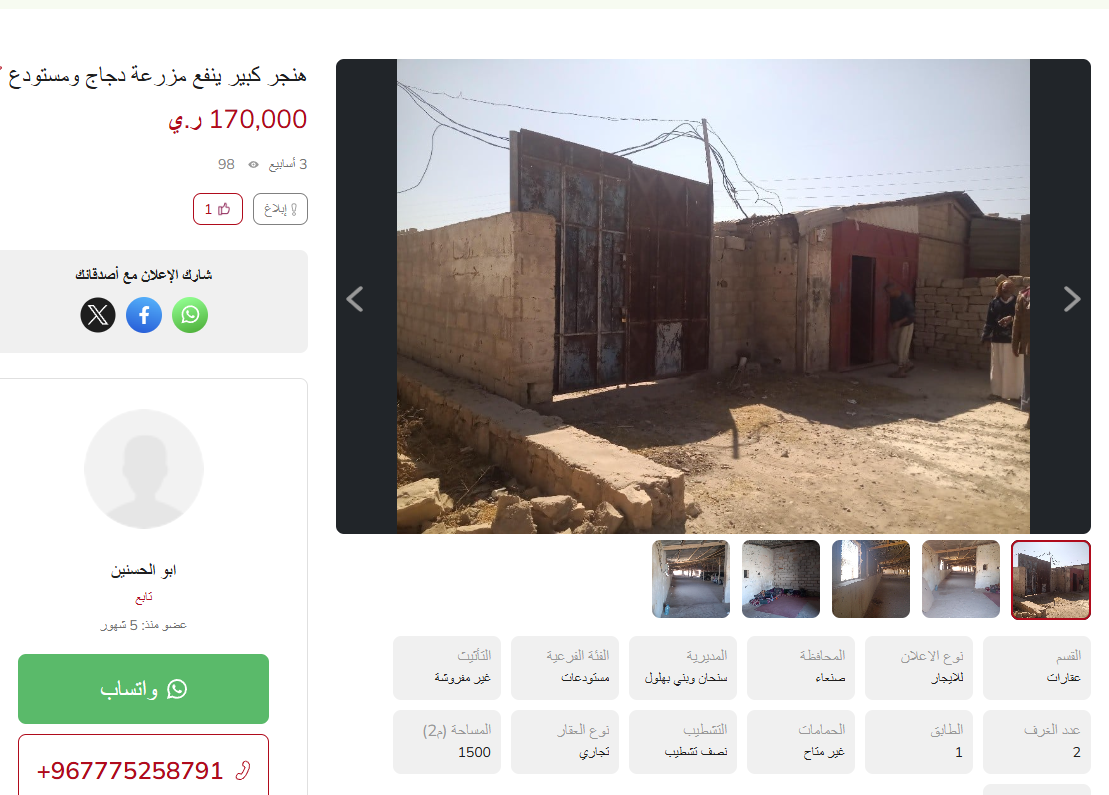This screenshot has width=1109, height=795.
Task: Share the ad on X (Twitter)
Action: point(98,315)
